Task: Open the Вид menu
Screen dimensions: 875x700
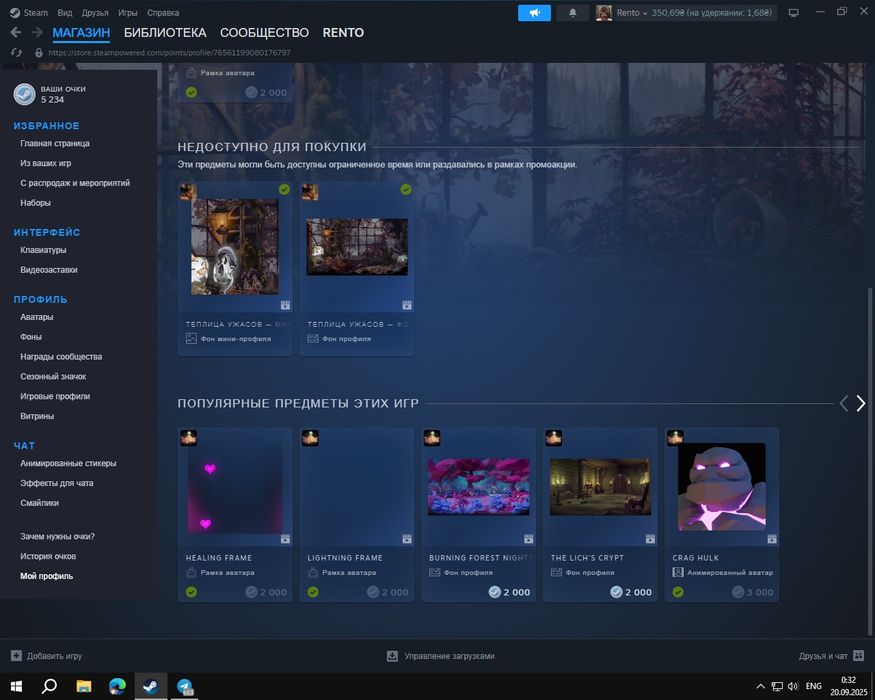Action: point(65,12)
